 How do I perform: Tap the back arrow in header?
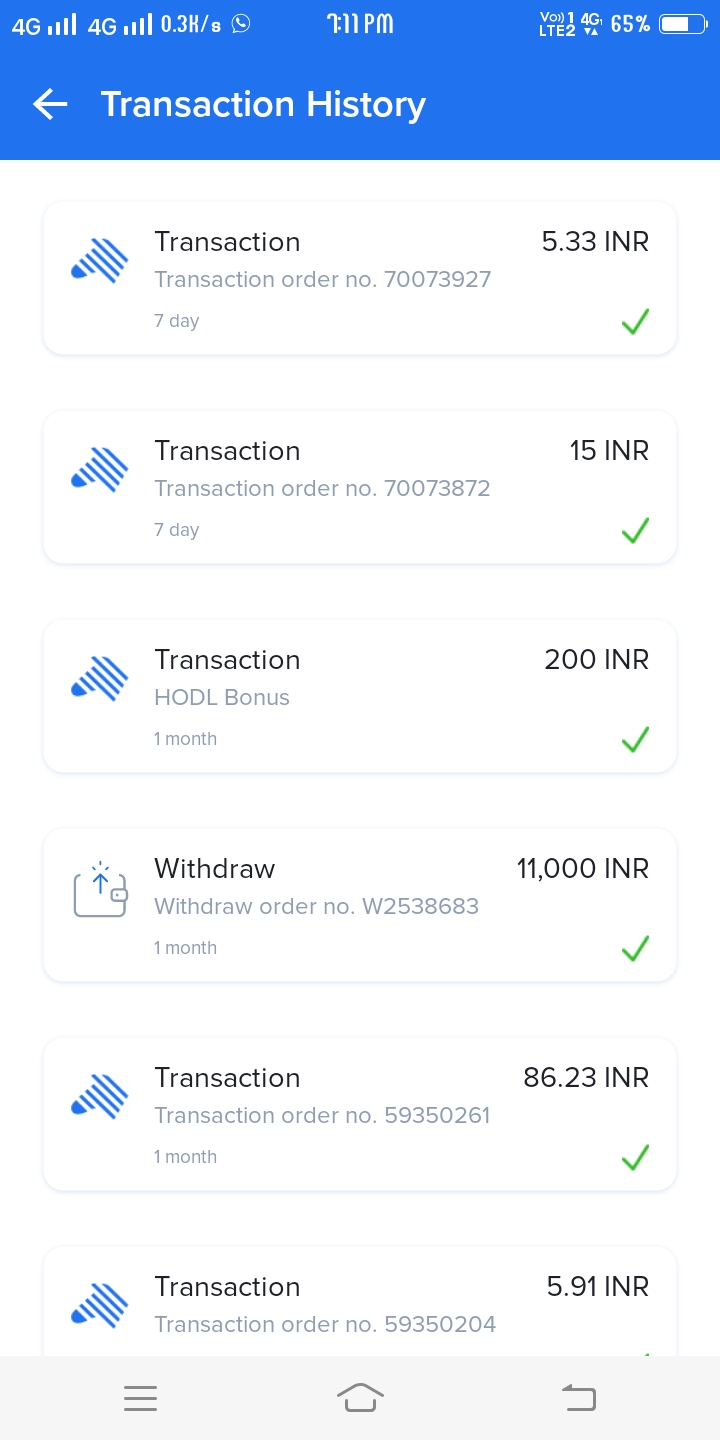[50, 104]
